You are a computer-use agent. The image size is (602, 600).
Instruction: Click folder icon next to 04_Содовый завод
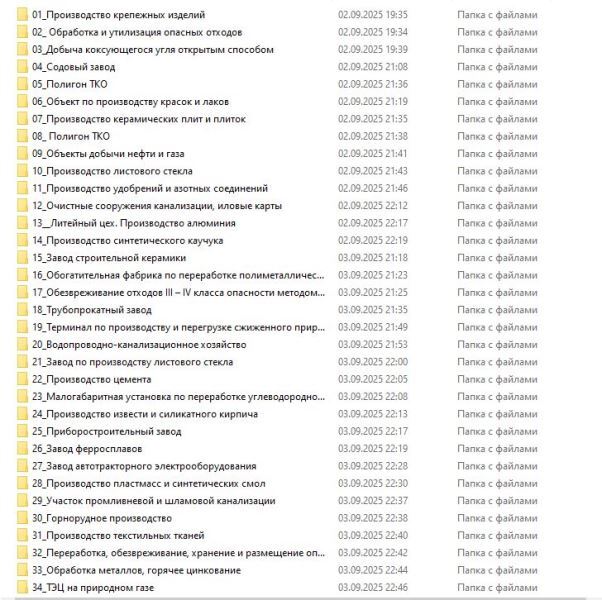click(x=22, y=67)
